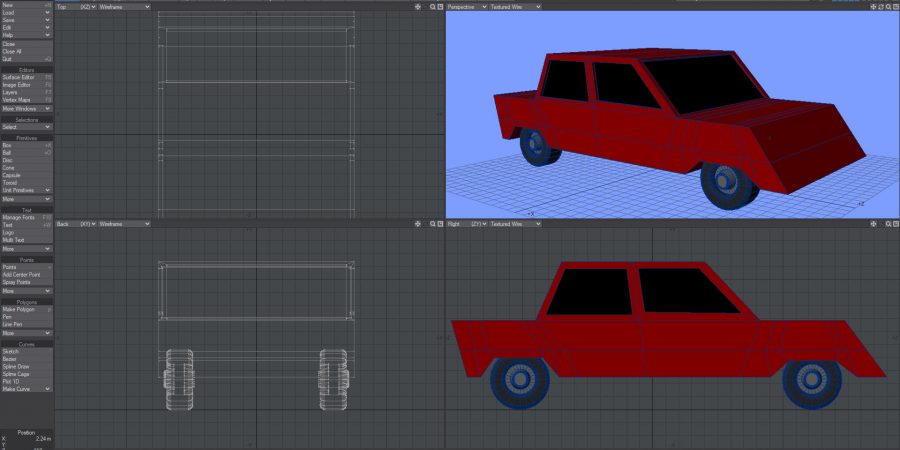This screenshot has width=900, height=450.
Task: Click the pan icon in the Top viewport
Action: 418,6
